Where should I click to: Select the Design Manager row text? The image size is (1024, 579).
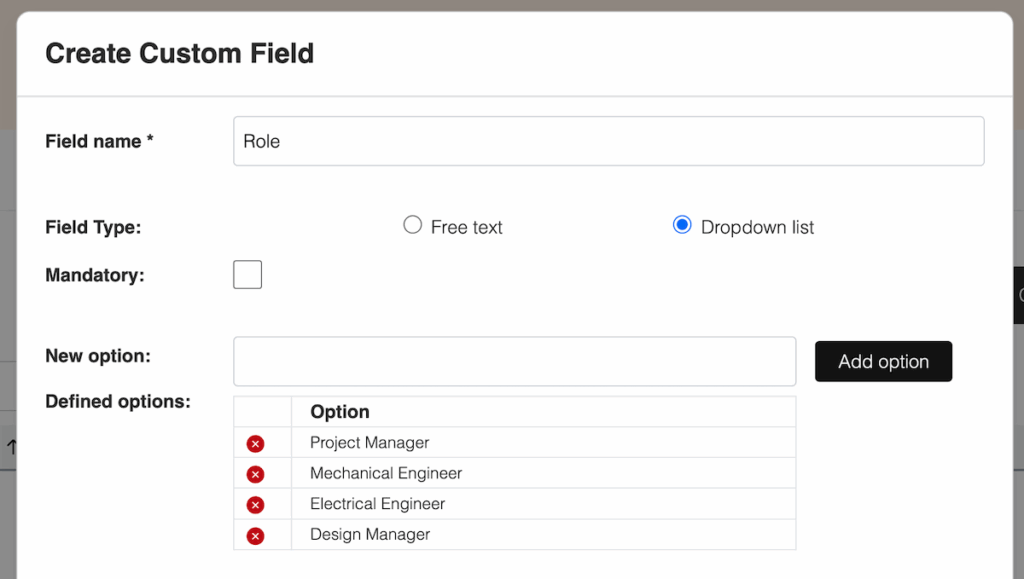370,535
